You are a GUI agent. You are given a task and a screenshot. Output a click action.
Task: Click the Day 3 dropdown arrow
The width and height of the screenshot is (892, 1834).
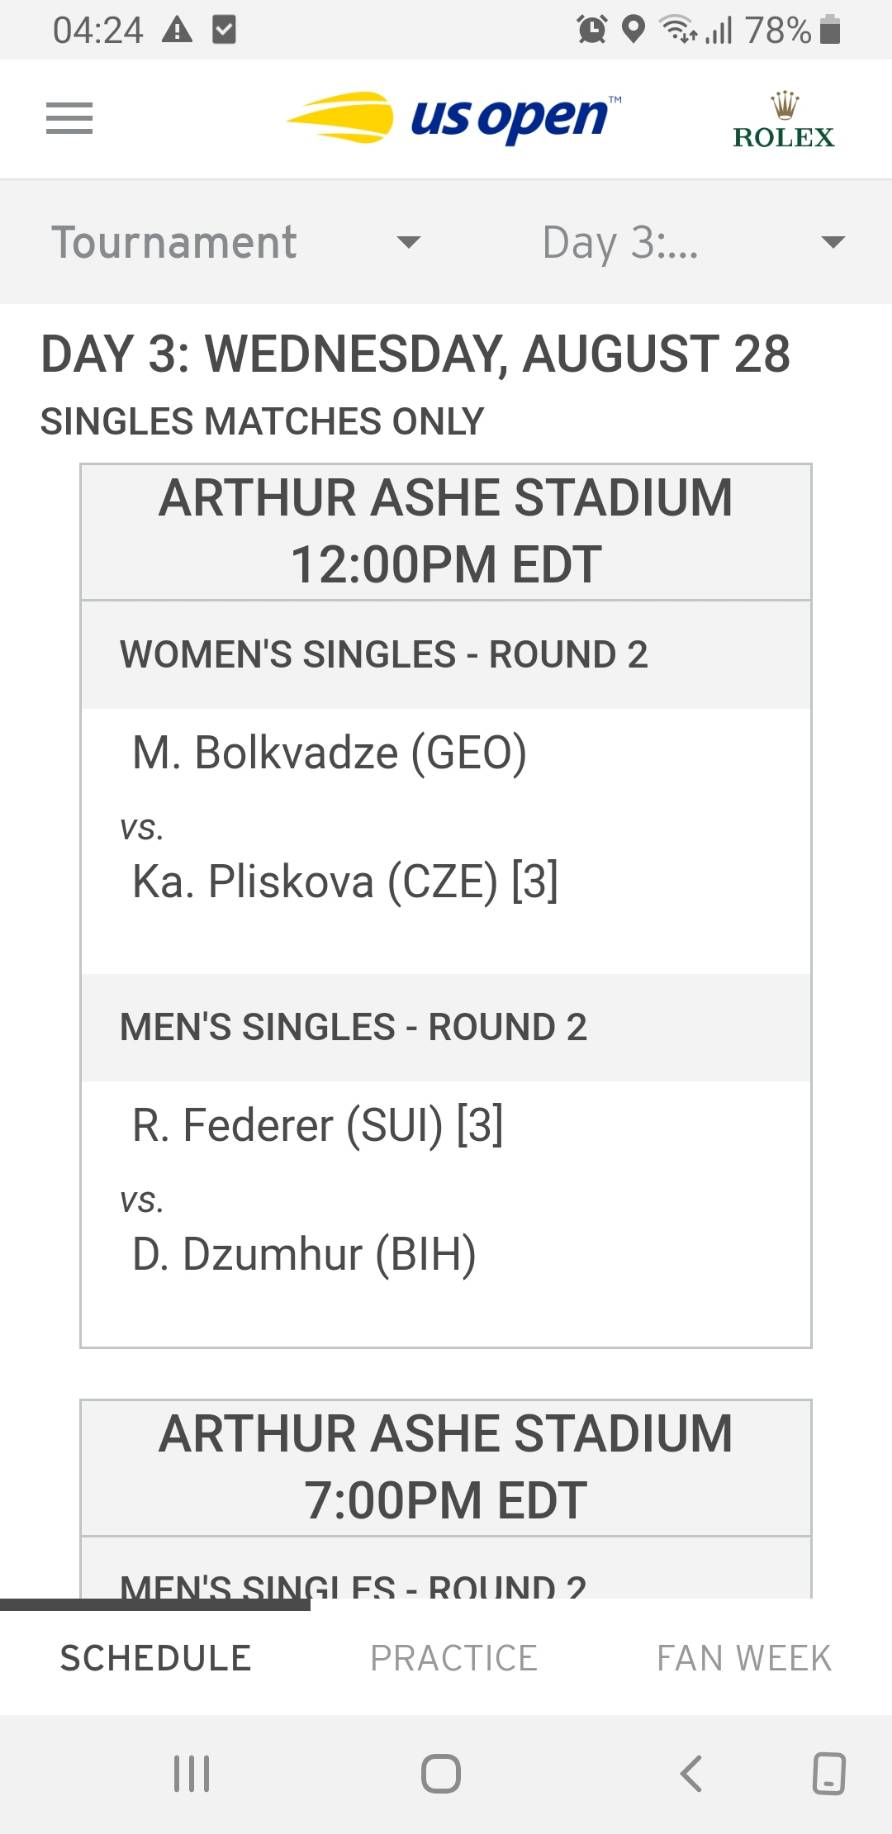[832, 242]
